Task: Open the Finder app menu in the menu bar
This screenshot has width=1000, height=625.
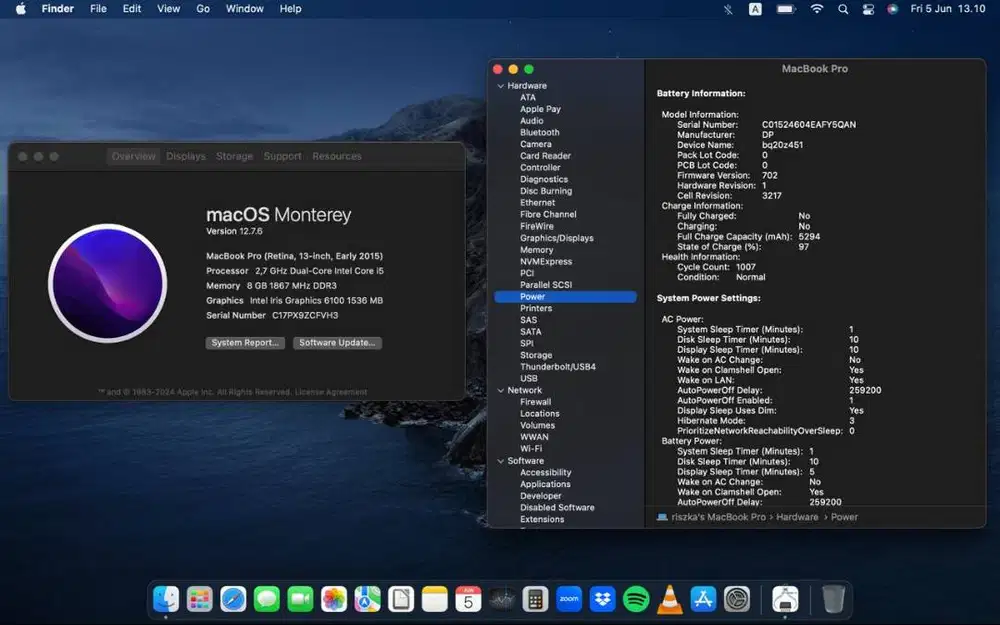Action: pyautogui.click(x=57, y=9)
